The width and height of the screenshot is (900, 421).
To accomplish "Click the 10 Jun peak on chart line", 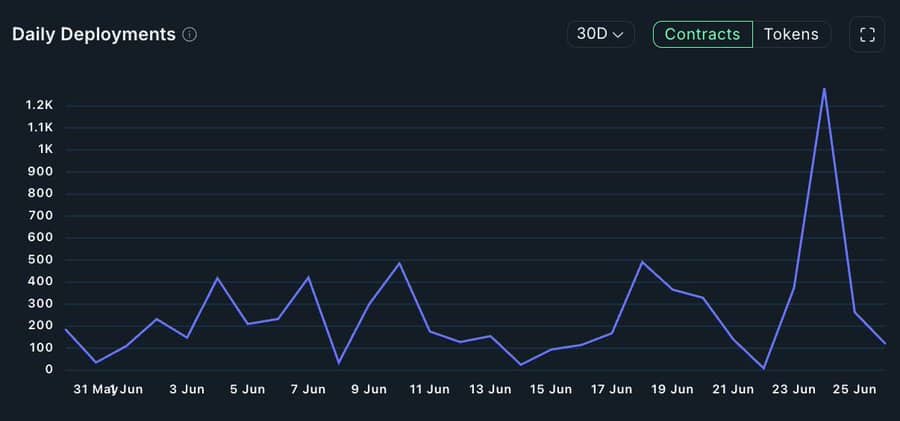I will [x=399, y=263].
